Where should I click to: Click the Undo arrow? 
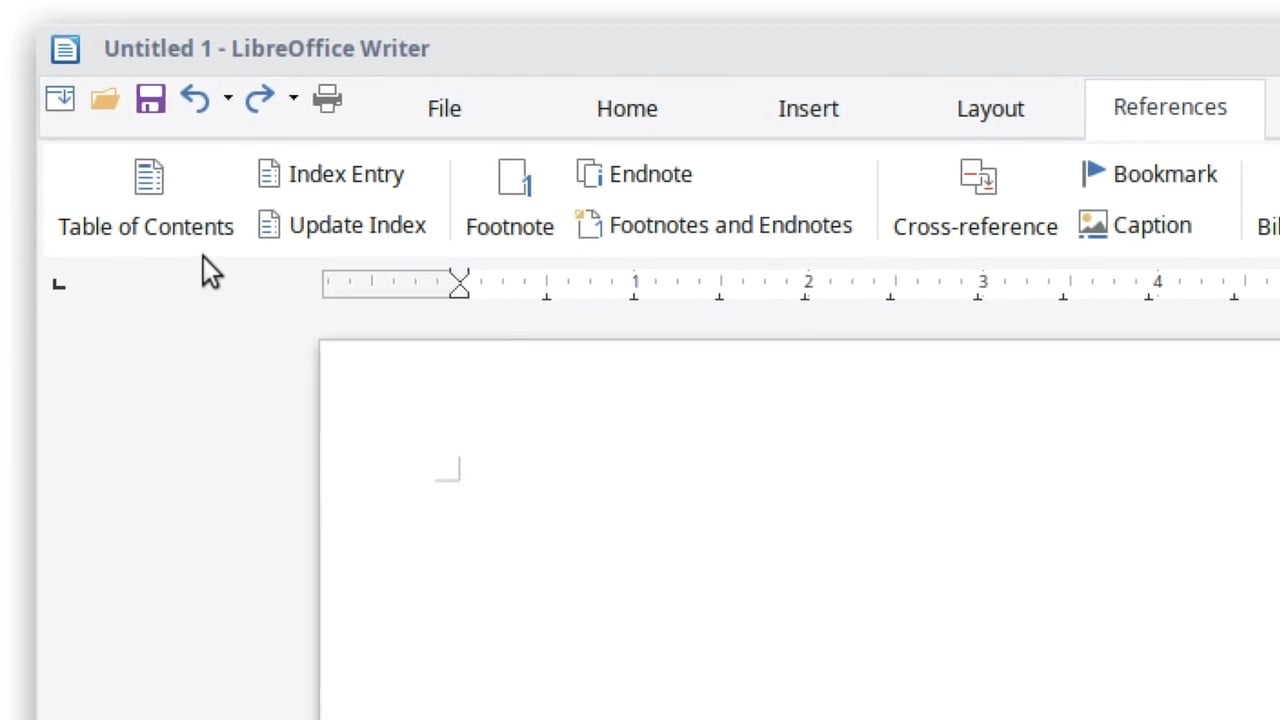[194, 99]
